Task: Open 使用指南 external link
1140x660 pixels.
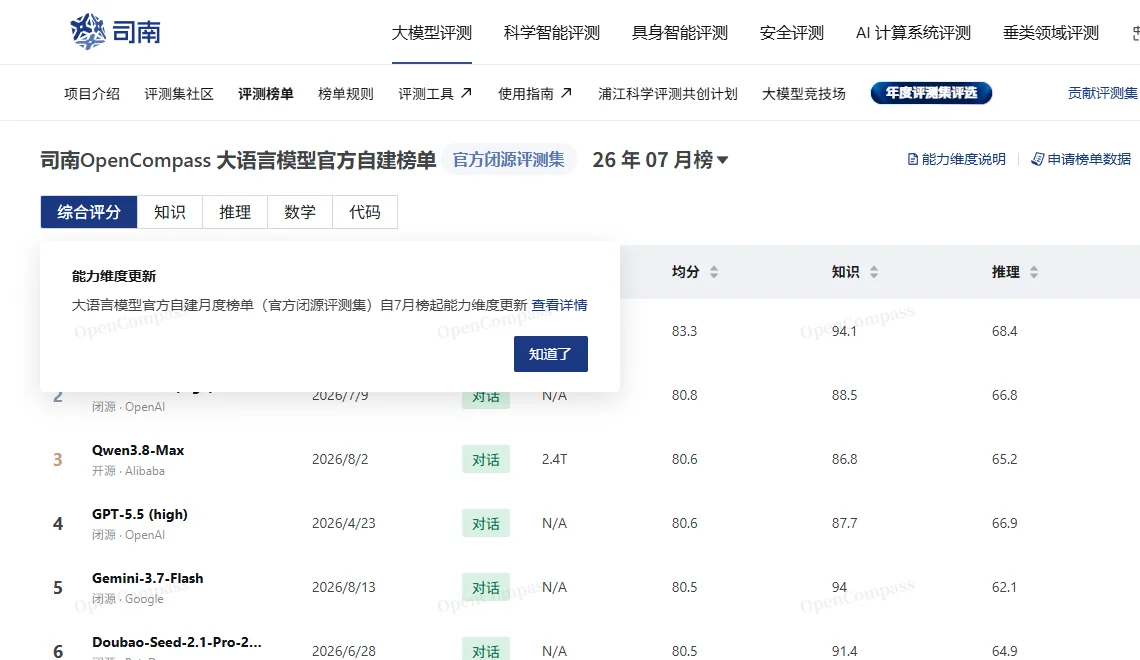Action: point(535,93)
